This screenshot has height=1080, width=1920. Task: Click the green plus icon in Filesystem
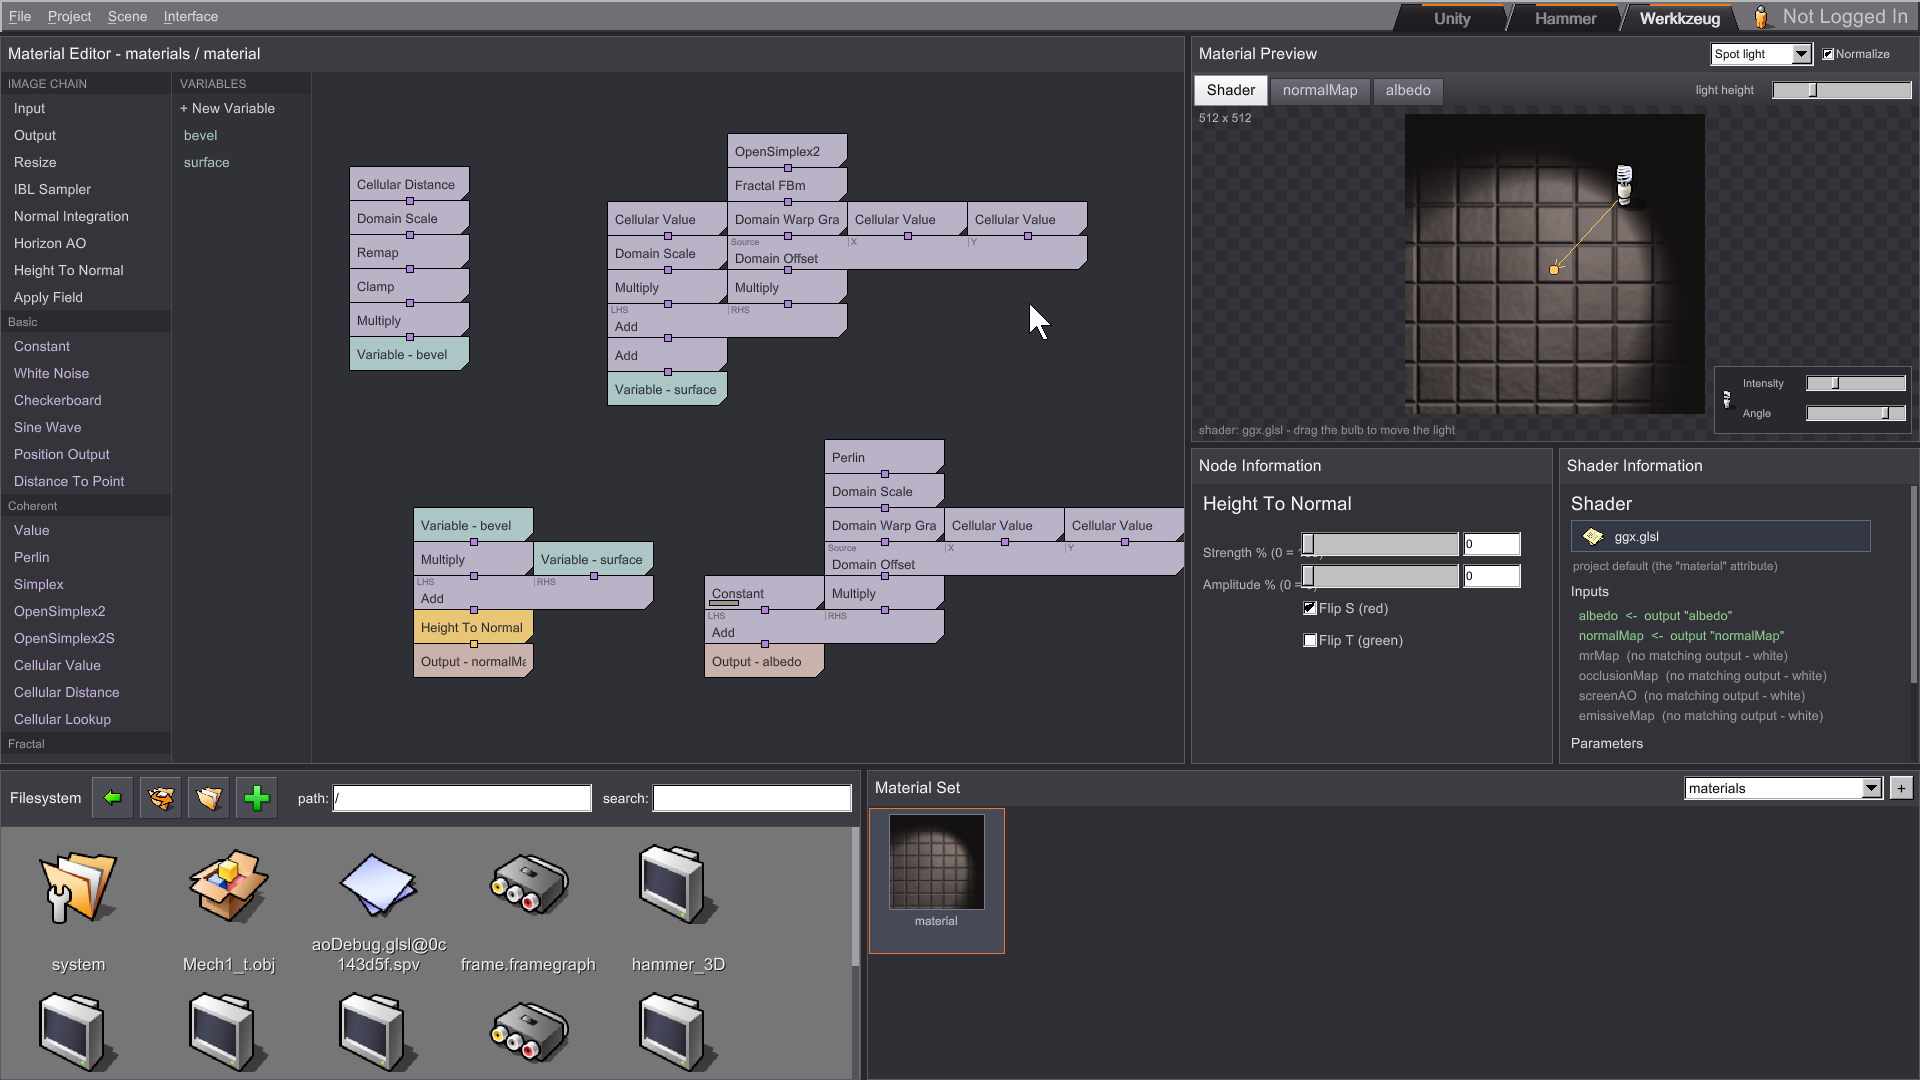[x=257, y=798]
